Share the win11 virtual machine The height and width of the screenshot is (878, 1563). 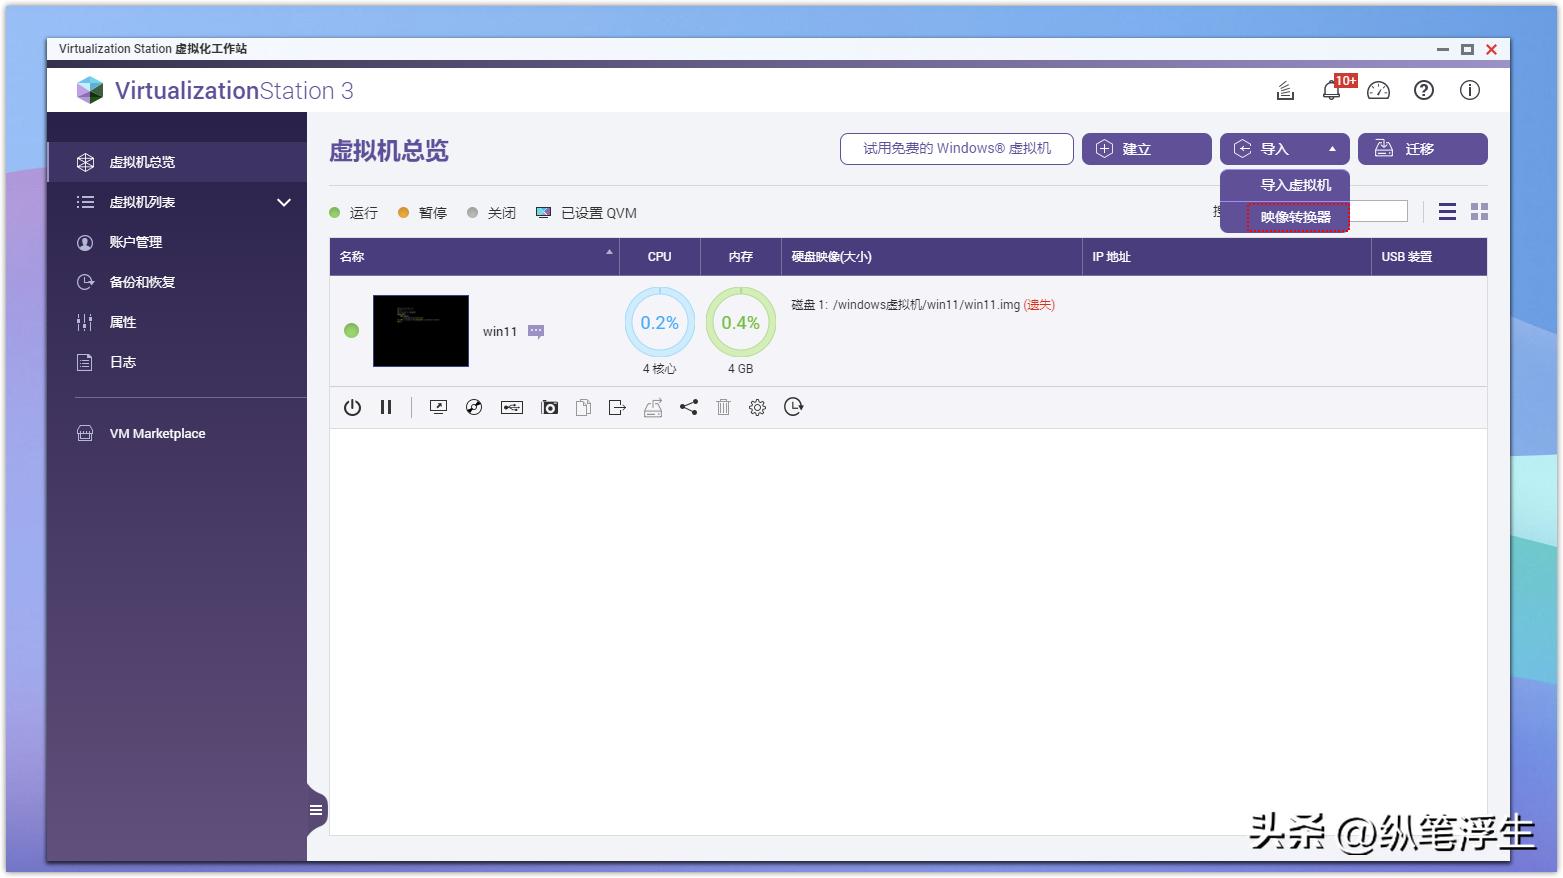tap(688, 407)
